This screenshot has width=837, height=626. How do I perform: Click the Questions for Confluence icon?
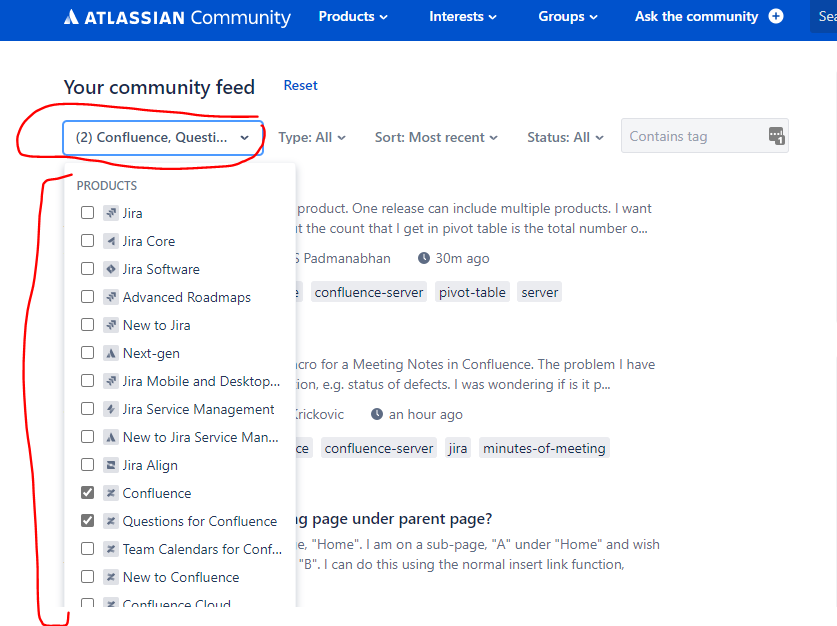(110, 521)
